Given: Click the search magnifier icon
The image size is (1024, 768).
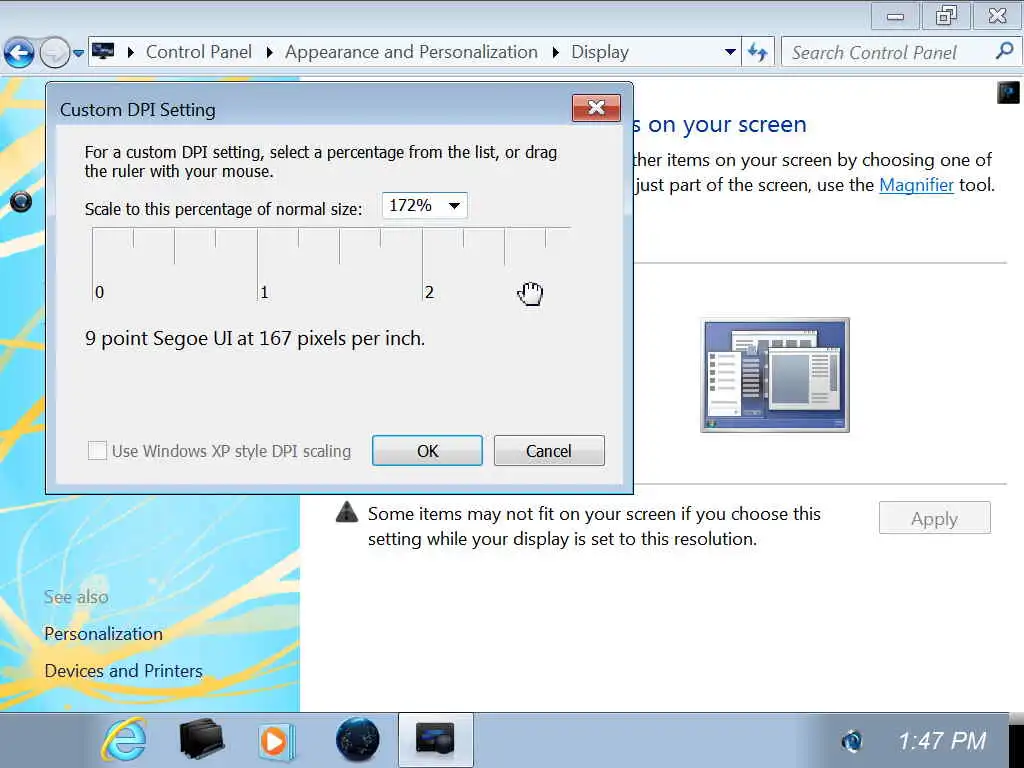Looking at the screenshot, I should 1005,51.
